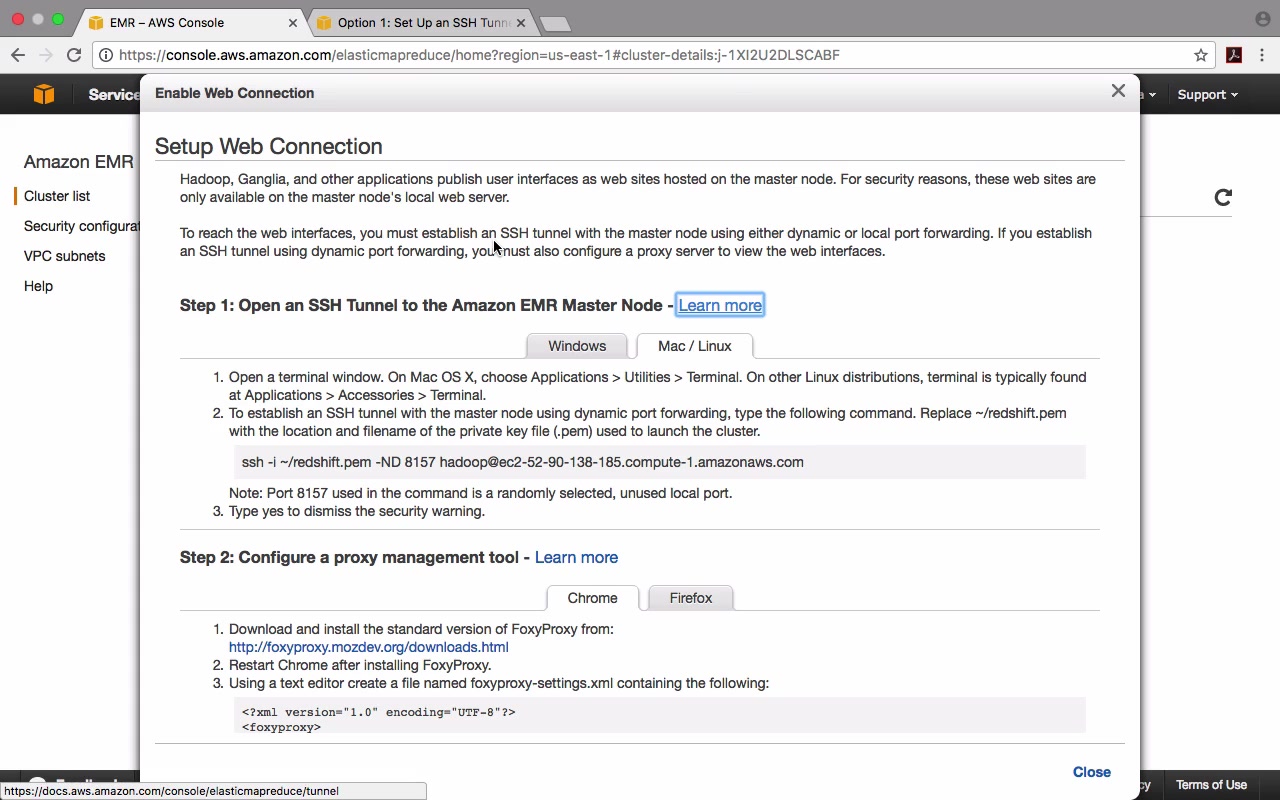Switch to the Option 1 SSH Tunnel browser tab
Image resolution: width=1280 pixels, height=800 pixels.
tap(423, 22)
